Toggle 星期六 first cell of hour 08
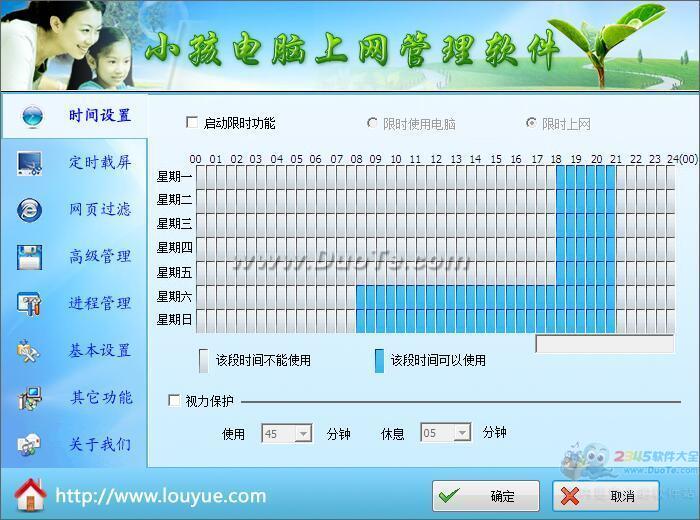 [x=361, y=297]
